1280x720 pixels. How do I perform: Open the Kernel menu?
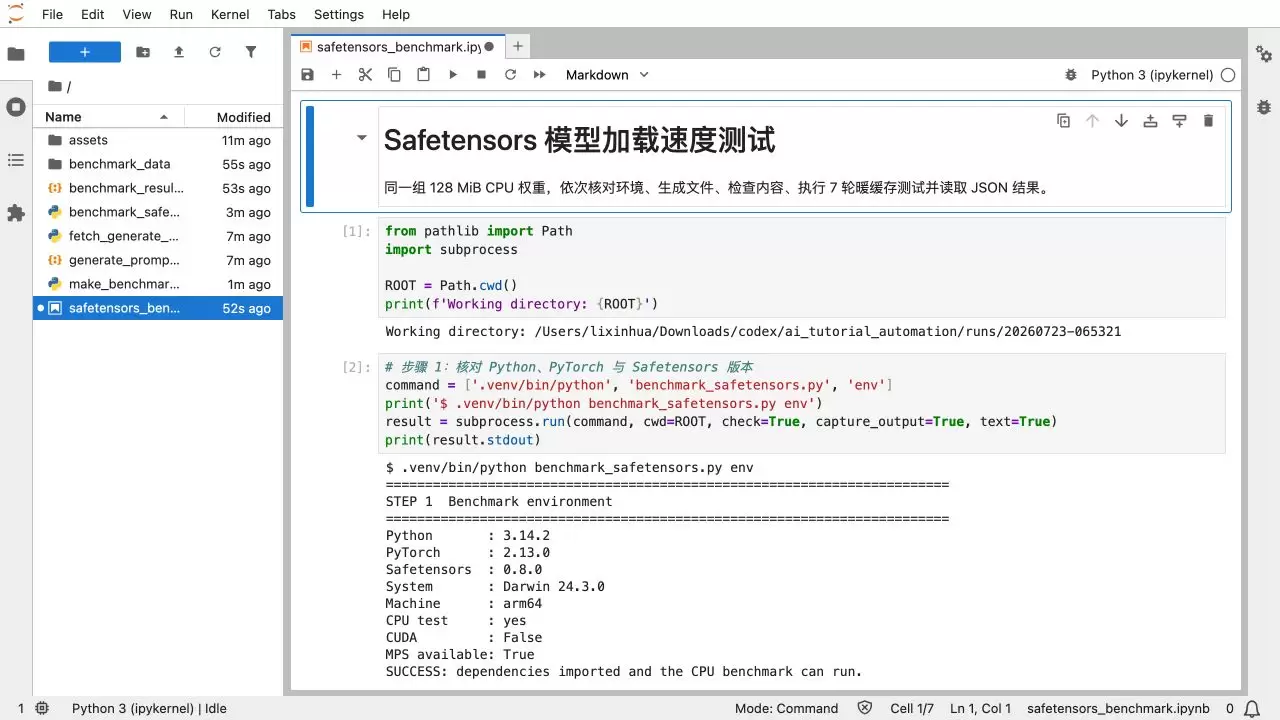231,14
